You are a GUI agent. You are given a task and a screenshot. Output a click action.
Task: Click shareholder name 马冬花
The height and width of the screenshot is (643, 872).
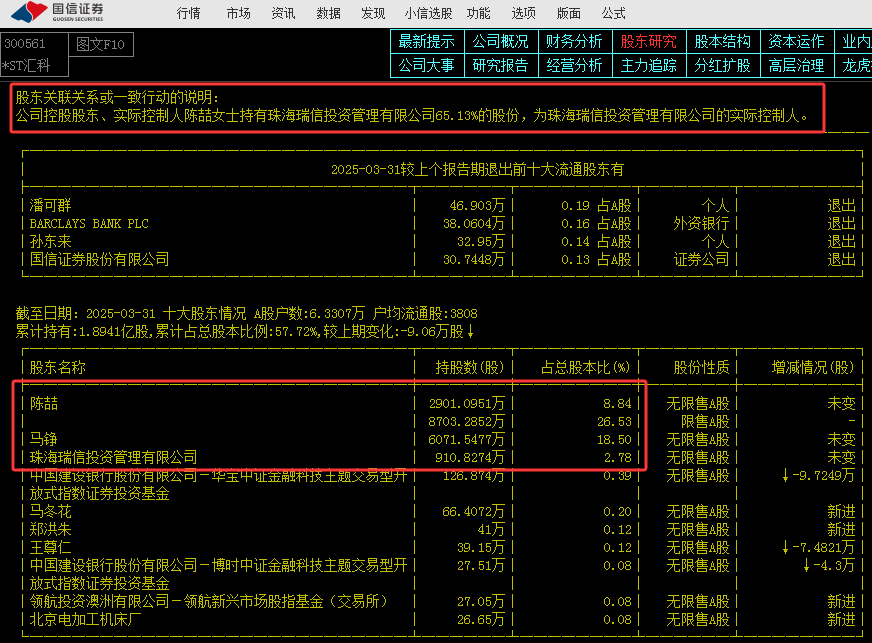point(51,511)
